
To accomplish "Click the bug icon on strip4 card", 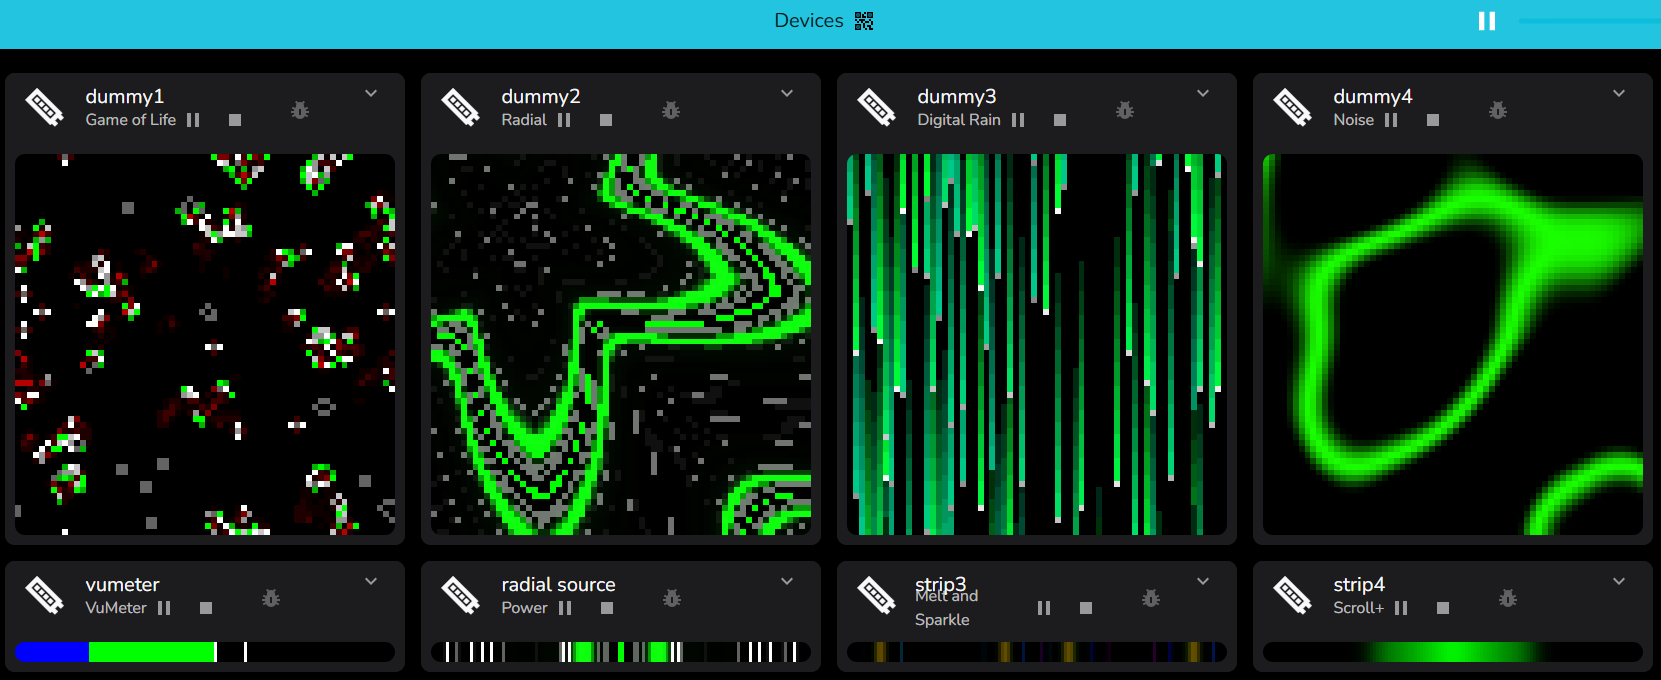I will [1508, 598].
